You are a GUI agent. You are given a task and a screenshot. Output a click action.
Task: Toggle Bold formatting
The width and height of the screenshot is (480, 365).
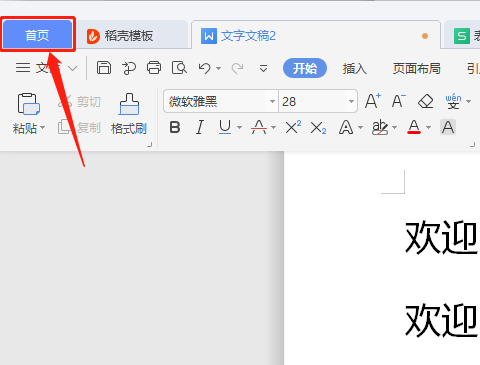pyautogui.click(x=175, y=127)
